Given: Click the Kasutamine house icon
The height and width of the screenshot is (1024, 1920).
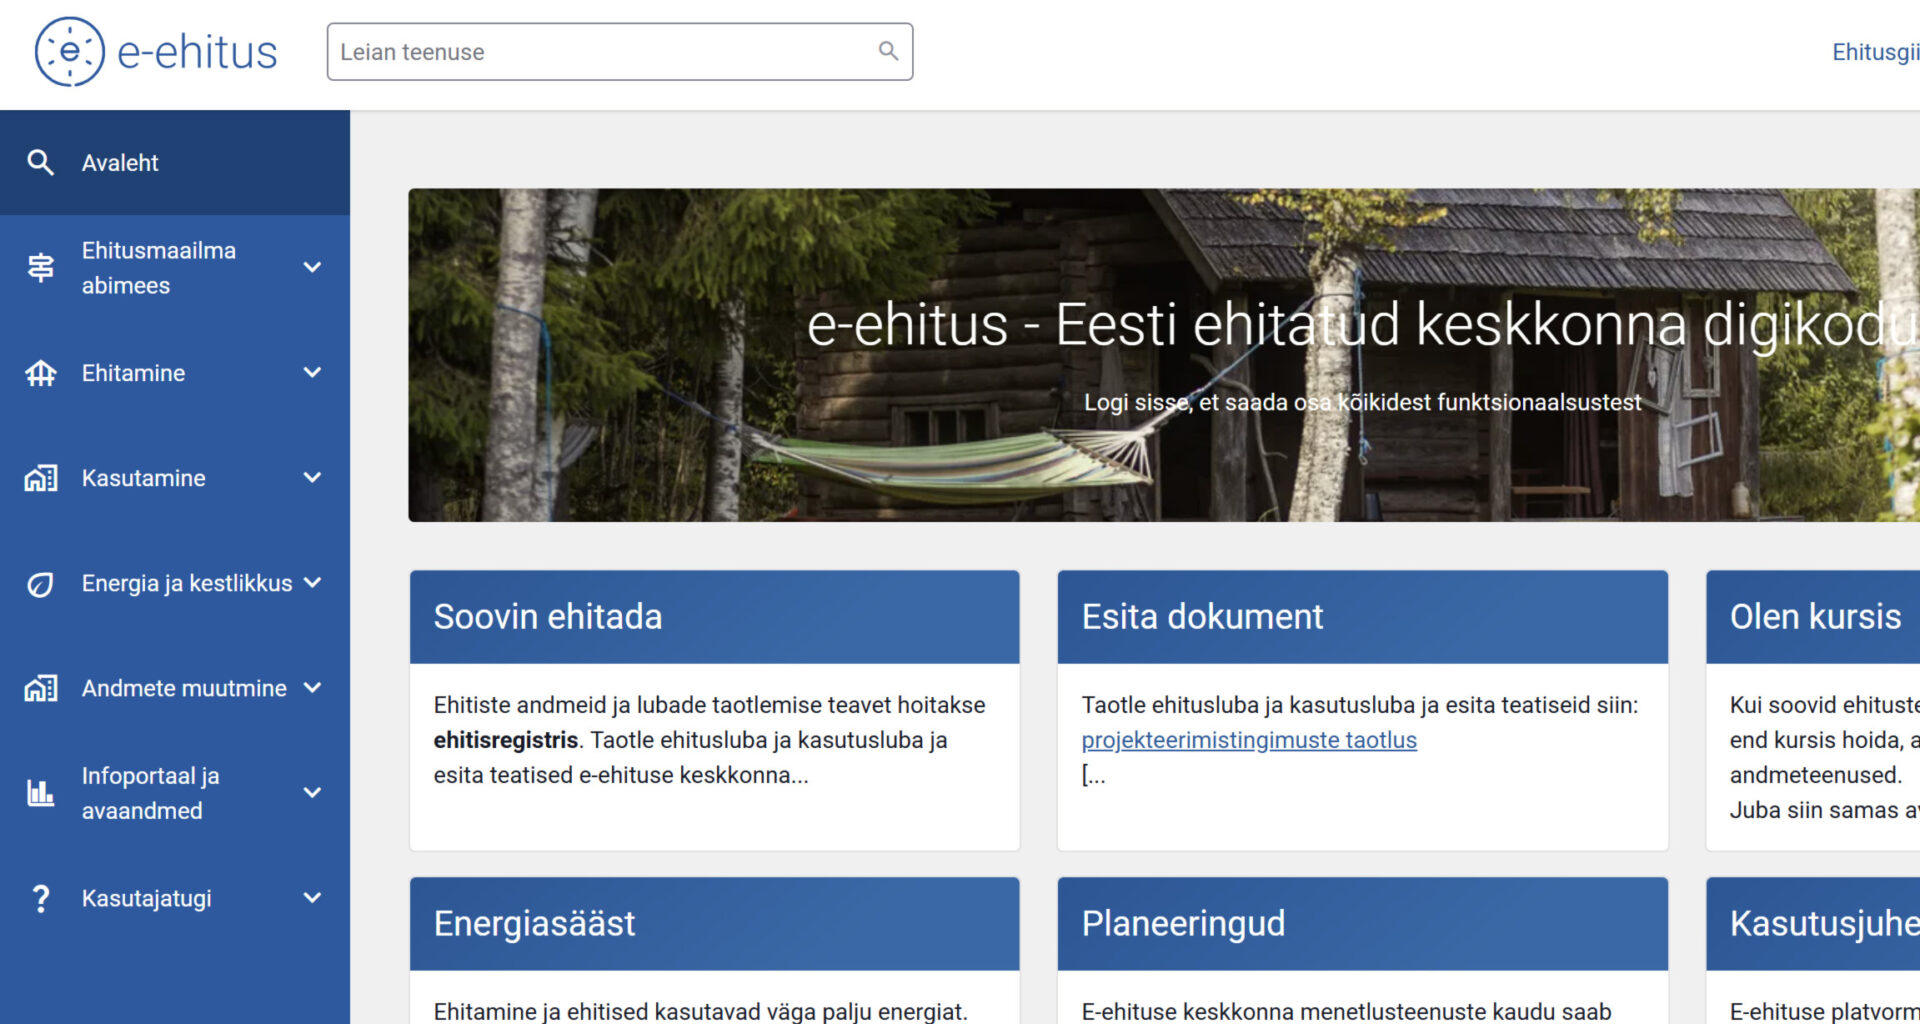Looking at the screenshot, I should click(x=41, y=478).
